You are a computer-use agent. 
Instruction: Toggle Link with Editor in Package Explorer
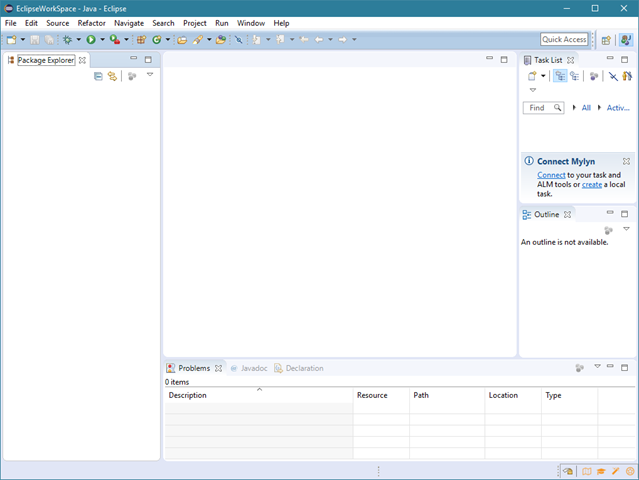click(x=112, y=76)
